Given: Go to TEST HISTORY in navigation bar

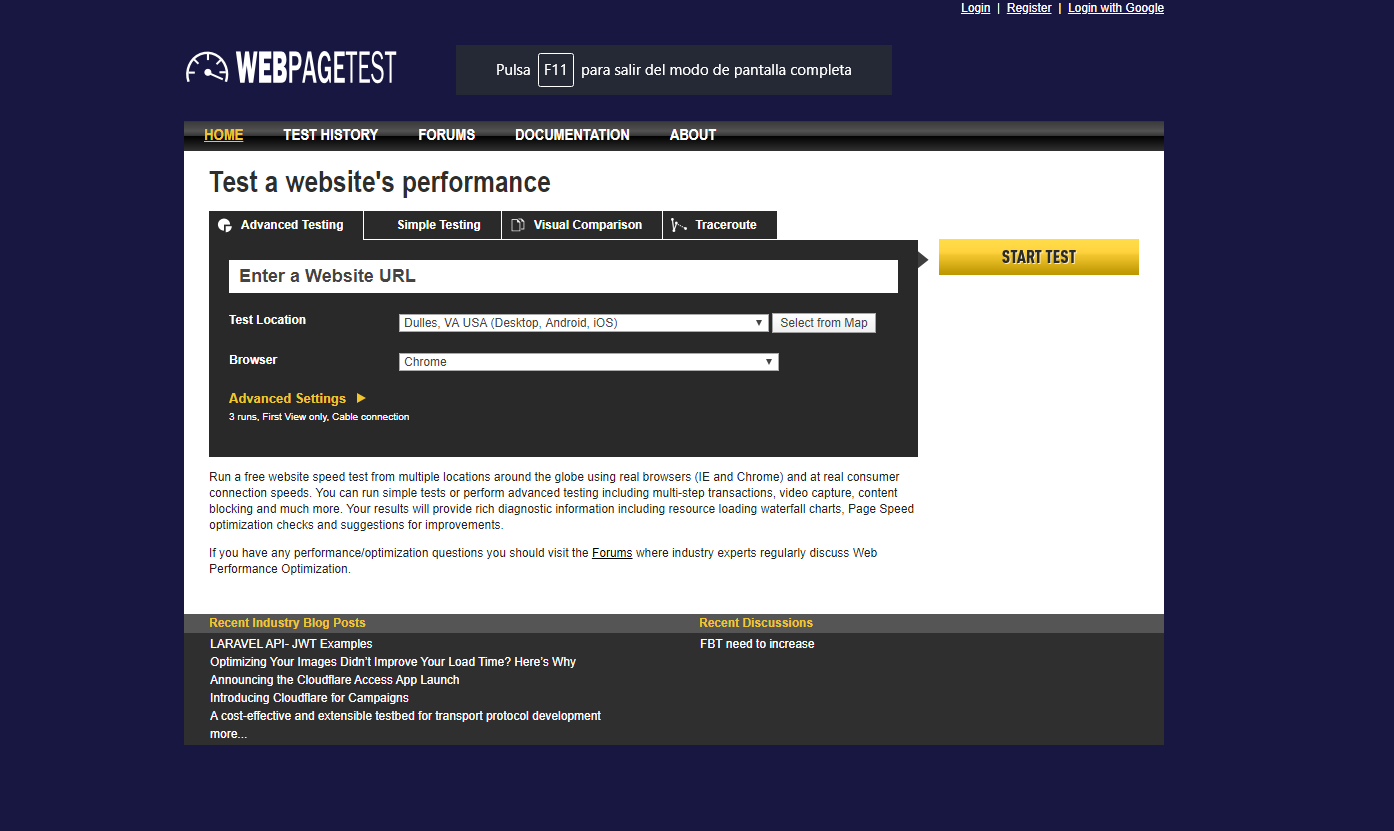Looking at the screenshot, I should [331, 135].
